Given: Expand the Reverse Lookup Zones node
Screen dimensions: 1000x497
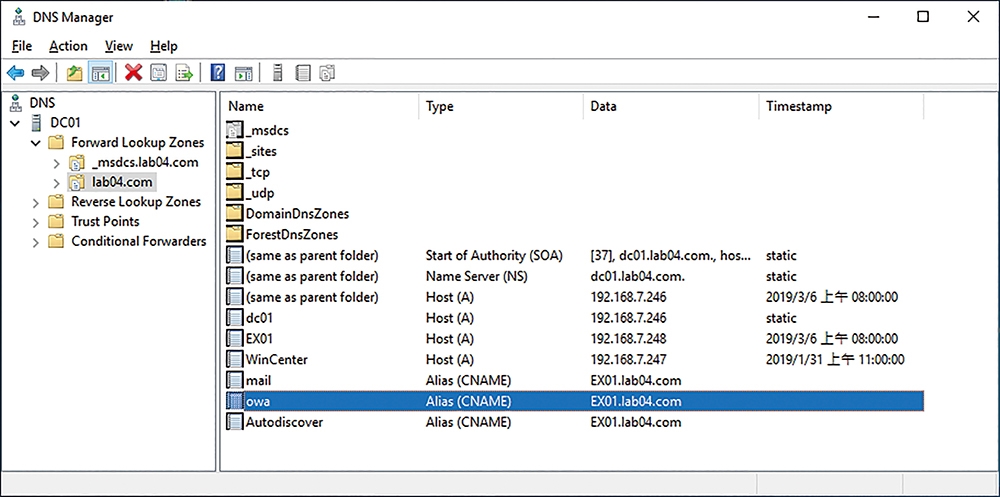Looking at the screenshot, I should coord(36,203).
